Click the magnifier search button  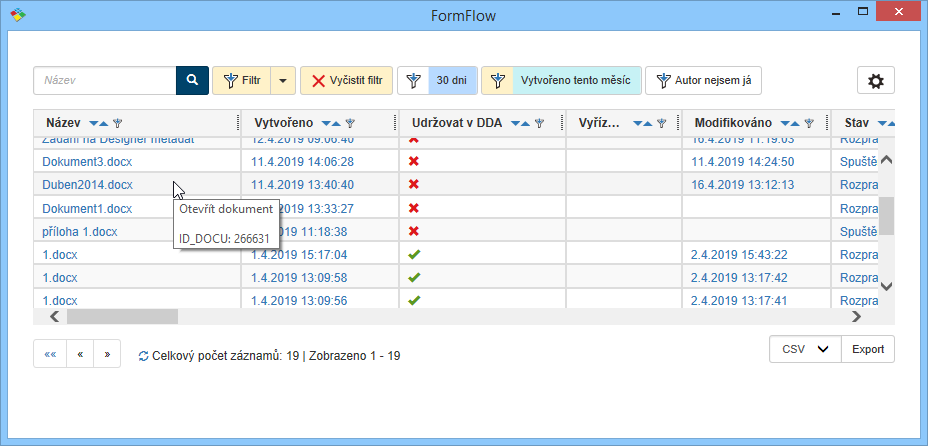[192, 81]
